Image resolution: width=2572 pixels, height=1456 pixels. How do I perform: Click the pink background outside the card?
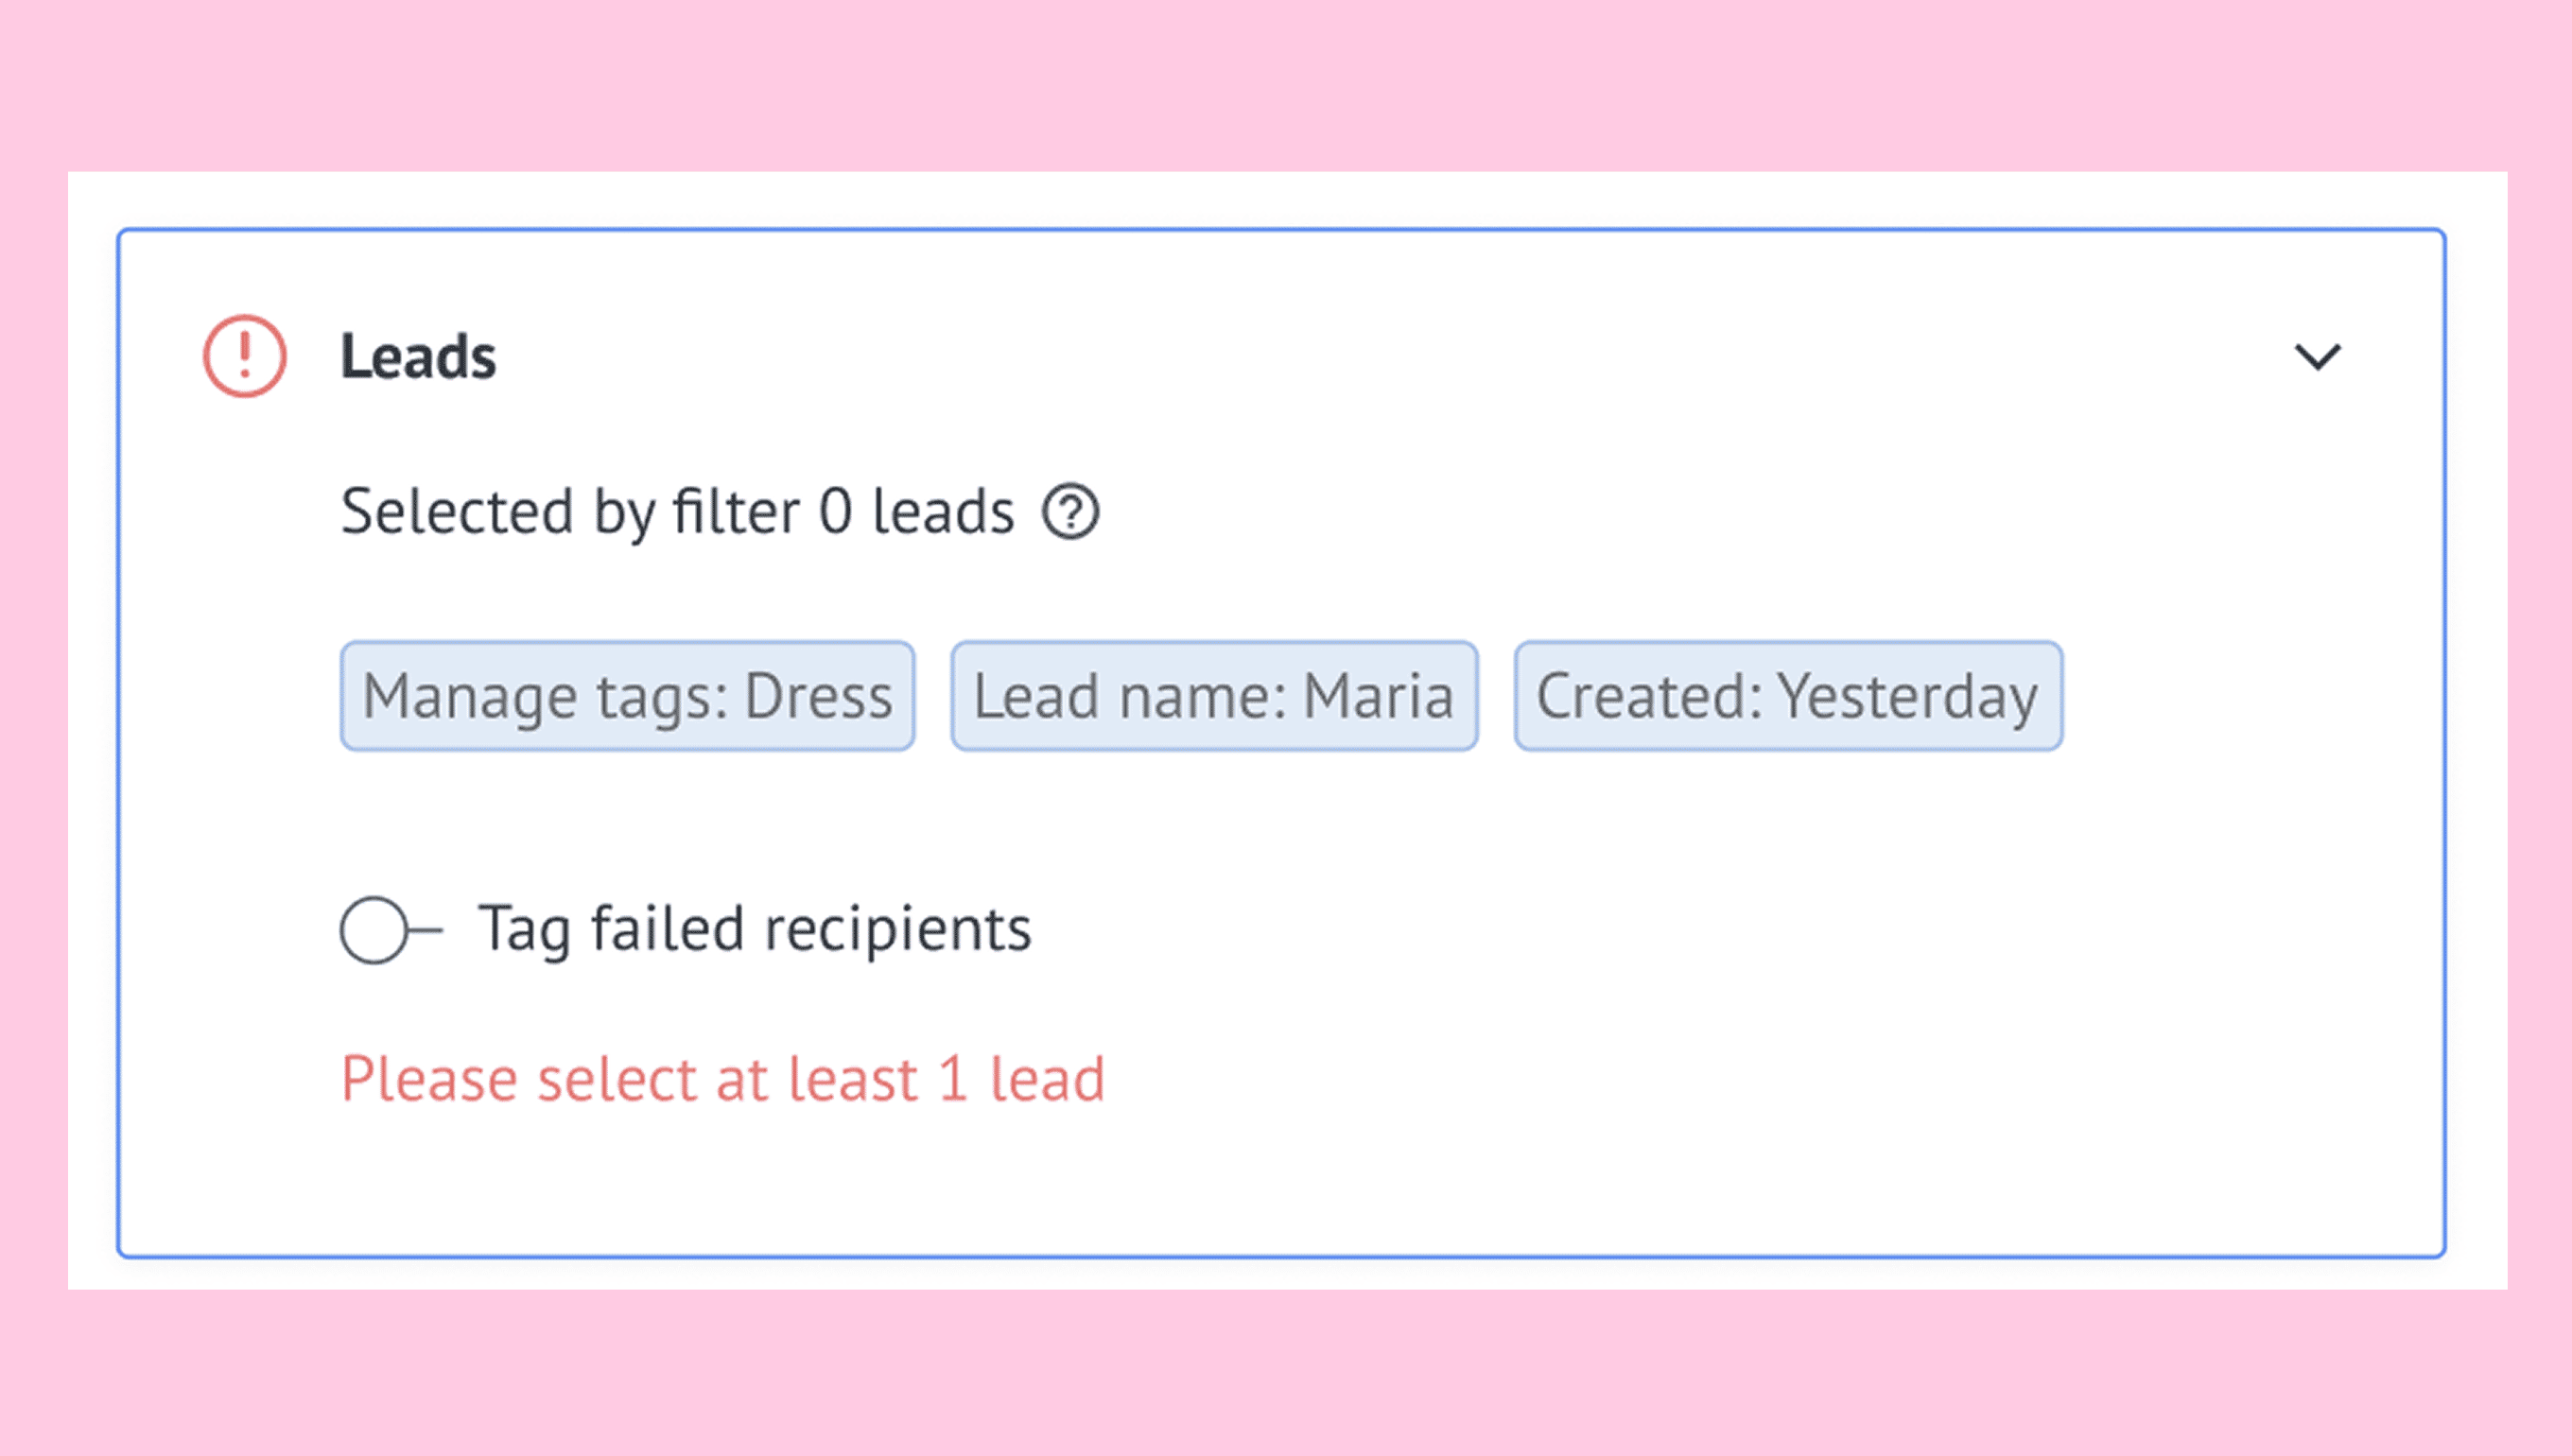1286,85
